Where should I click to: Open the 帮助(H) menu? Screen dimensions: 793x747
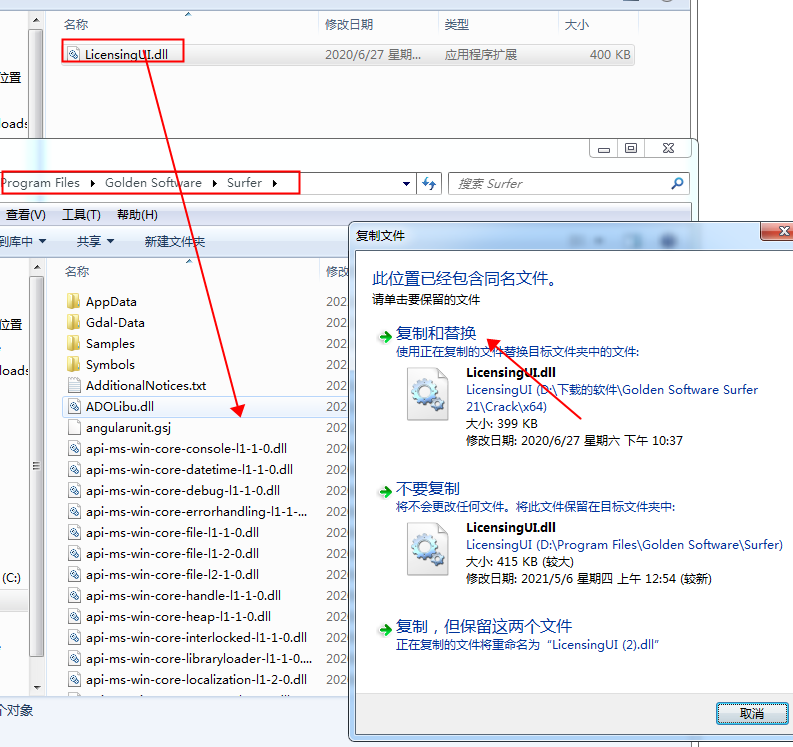tap(137, 214)
